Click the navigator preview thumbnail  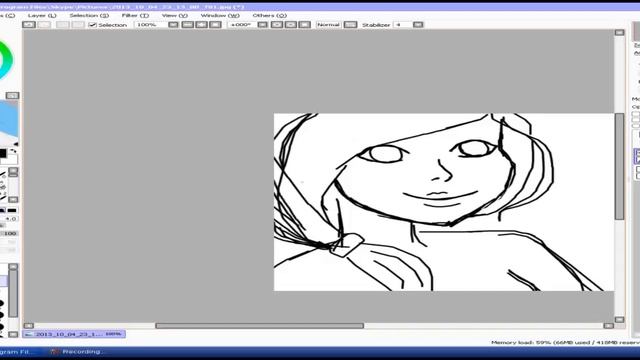(9, 122)
